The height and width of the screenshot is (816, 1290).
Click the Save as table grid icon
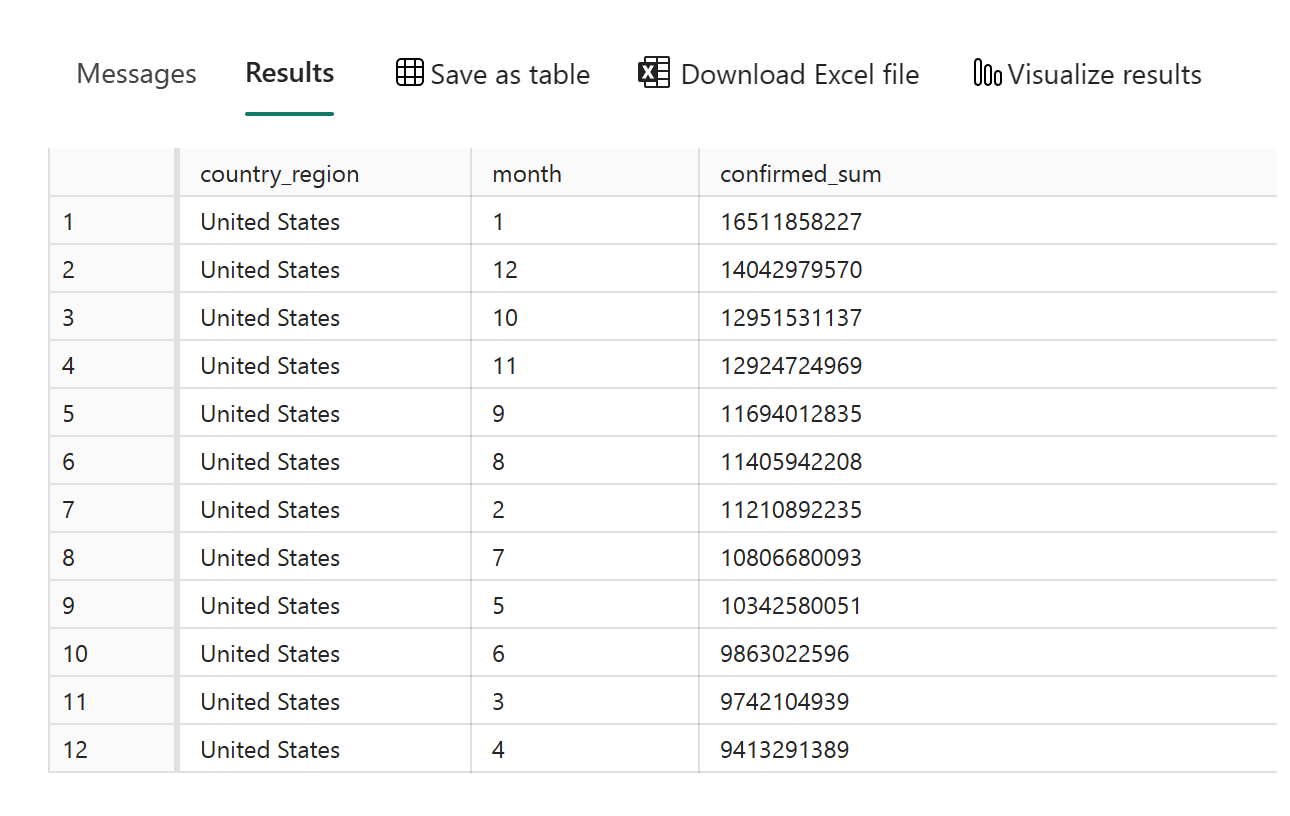409,73
